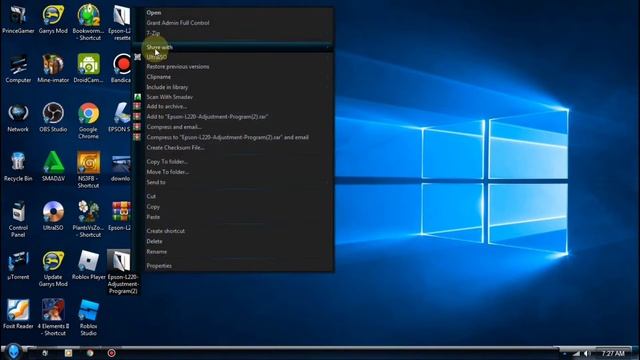Select the Network desktop icon
This screenshot has width=640, height=360.
click(x=18, y=118)
